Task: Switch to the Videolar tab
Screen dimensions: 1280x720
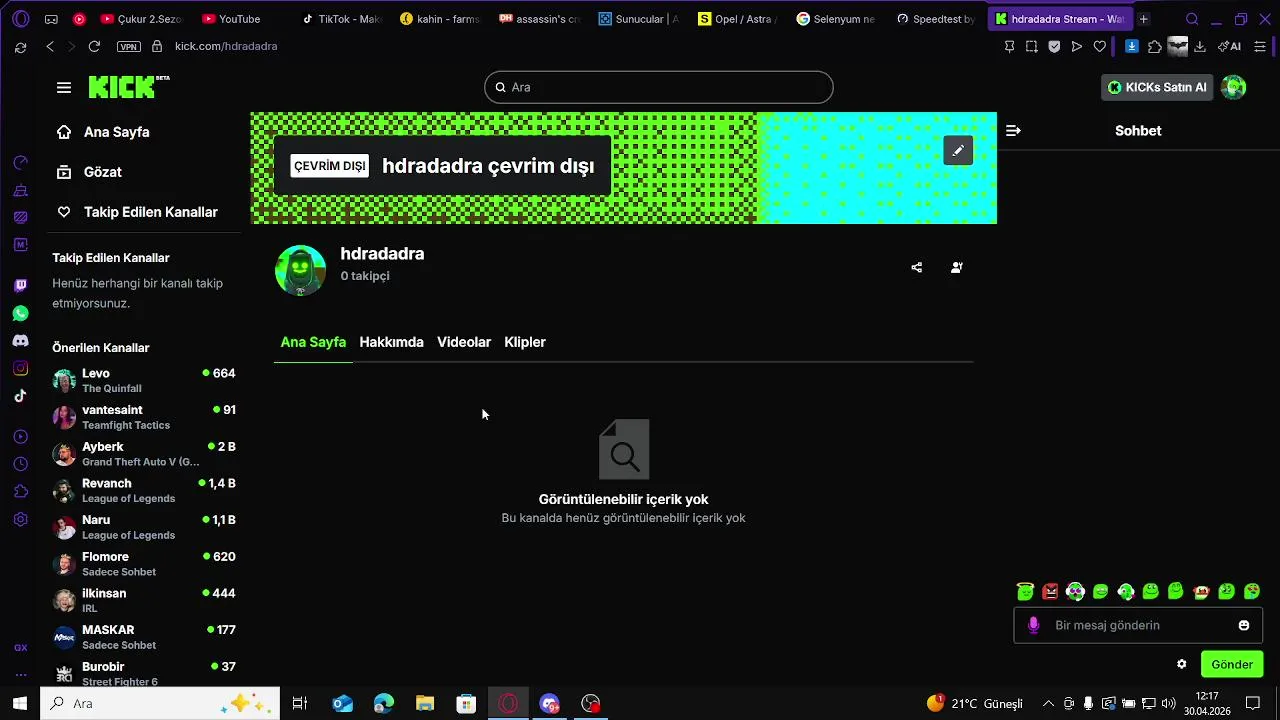Action: (x=464, y=342)
